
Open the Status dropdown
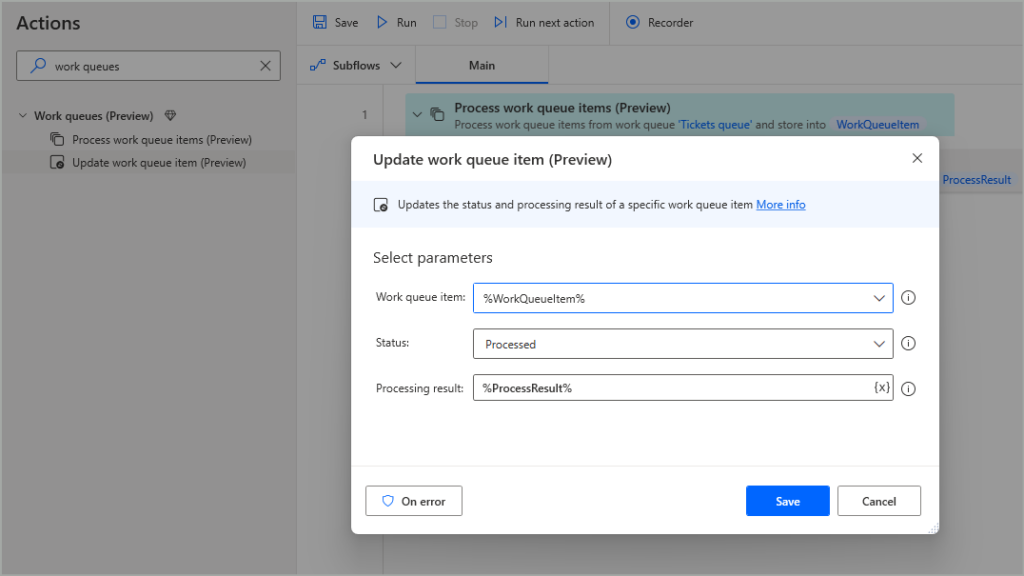coord(878,343)
